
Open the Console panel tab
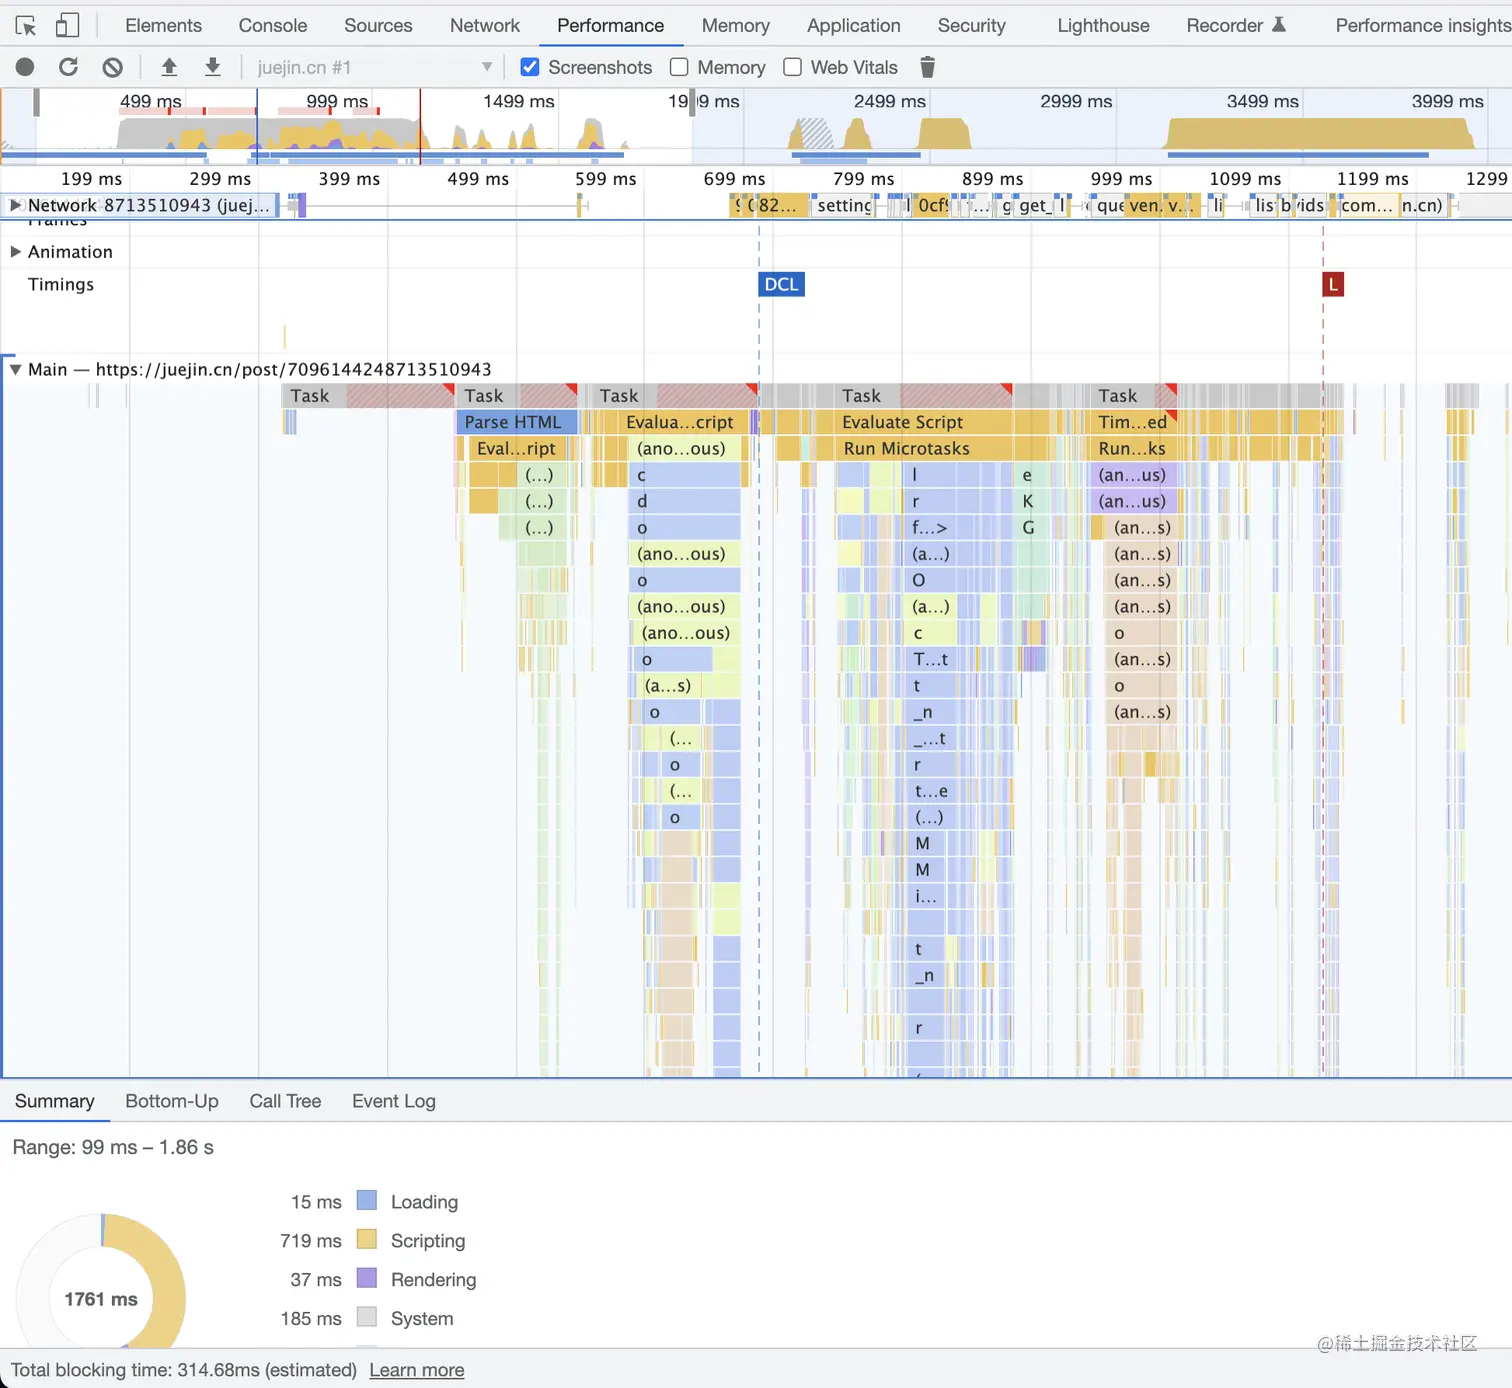click(273, 25)
